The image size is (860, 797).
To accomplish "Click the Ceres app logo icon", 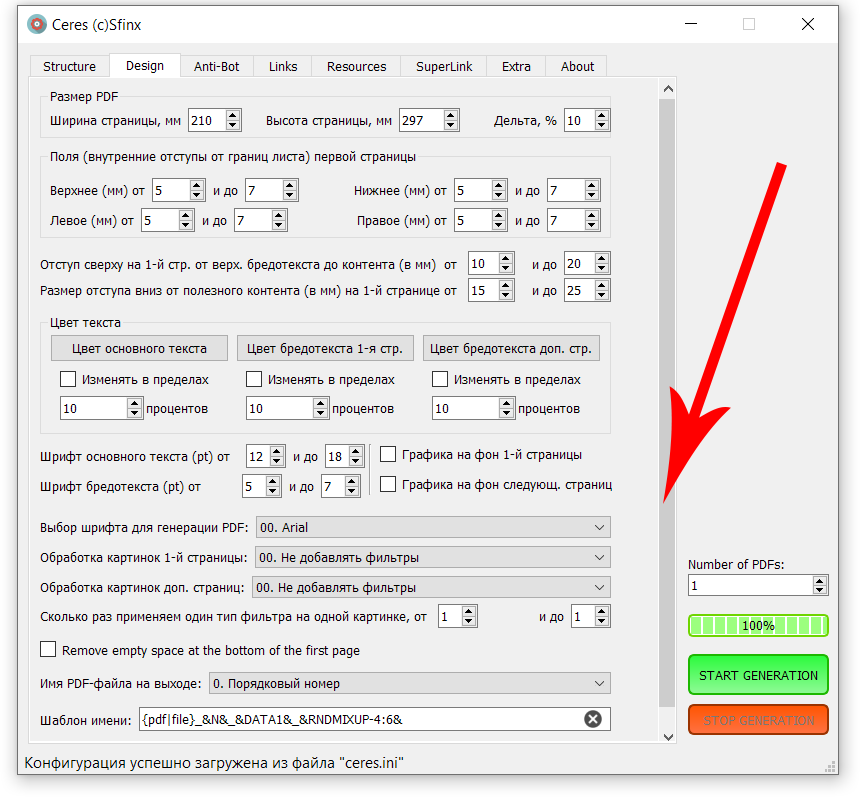I will (37, 24).
